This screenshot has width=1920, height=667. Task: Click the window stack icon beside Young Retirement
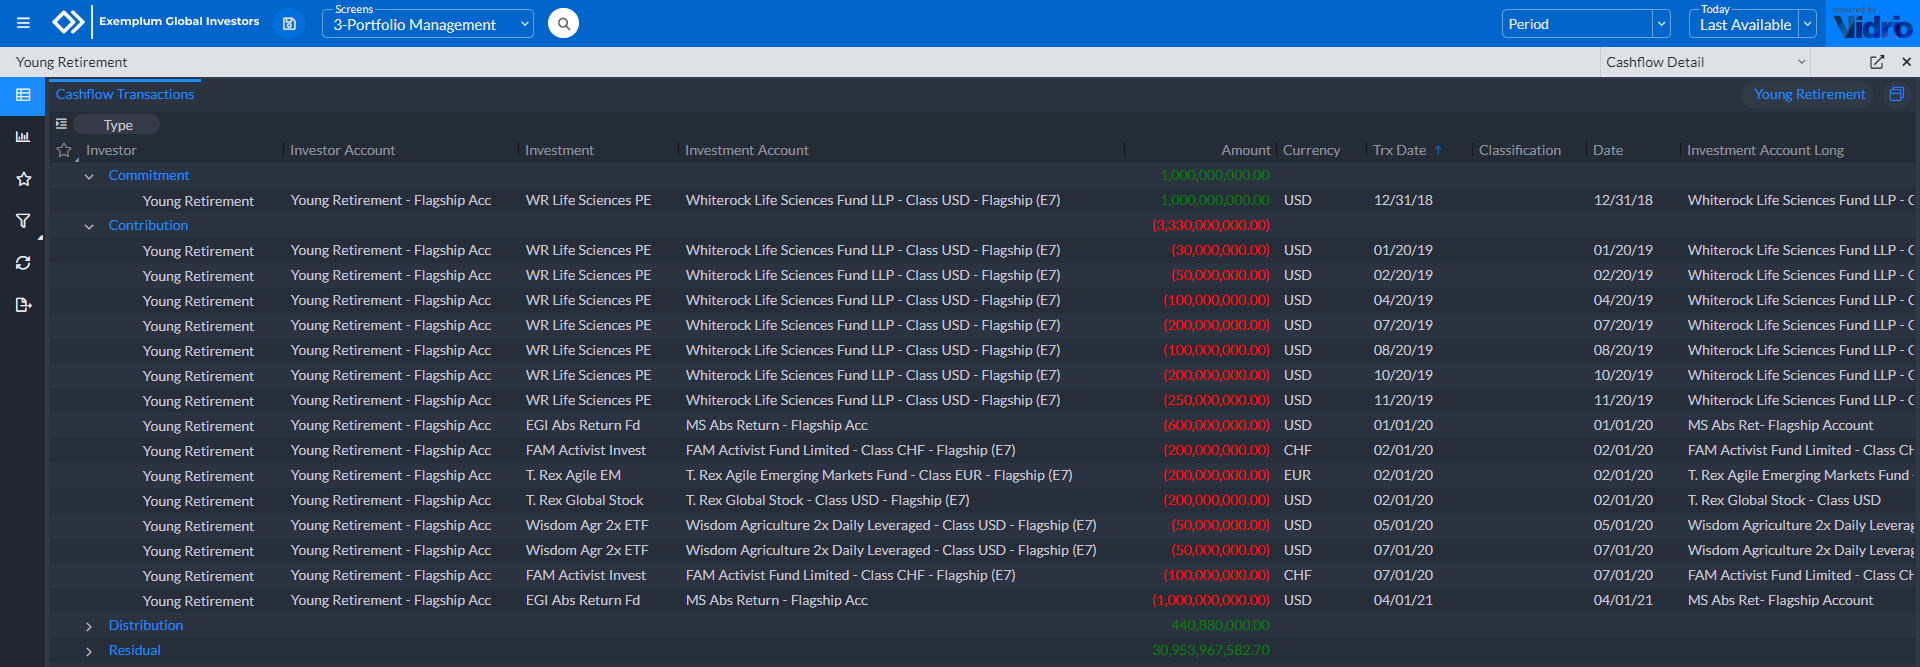1896,94
